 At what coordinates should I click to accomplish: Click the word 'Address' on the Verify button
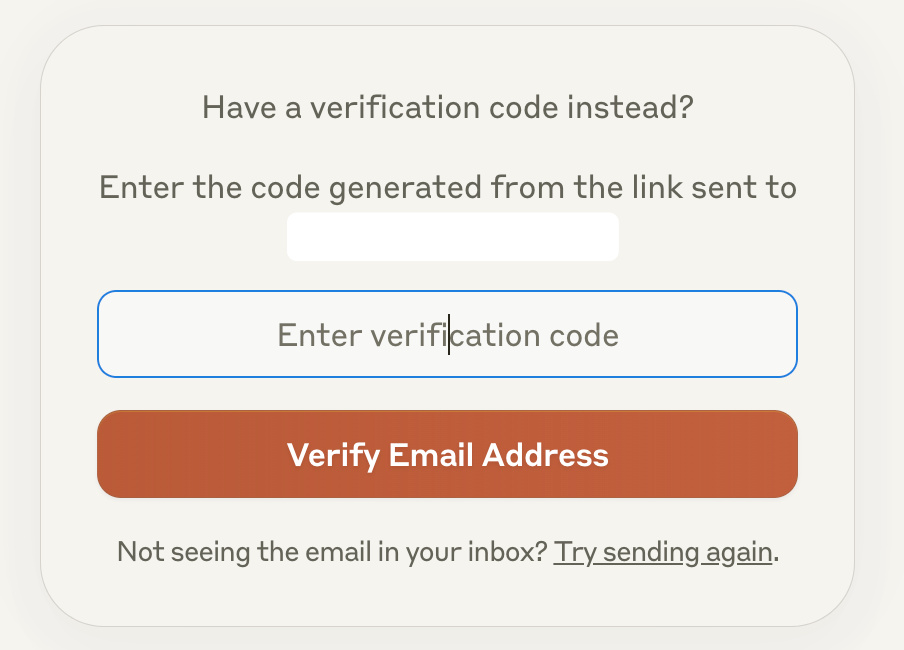[x=545, y=455]
